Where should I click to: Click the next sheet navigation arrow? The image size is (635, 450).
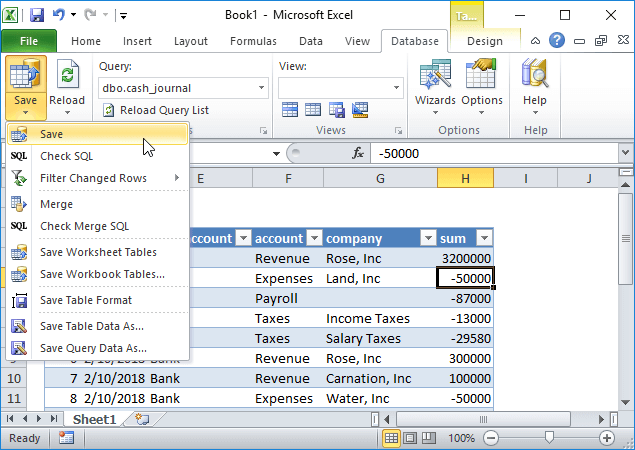coord(39,419)
